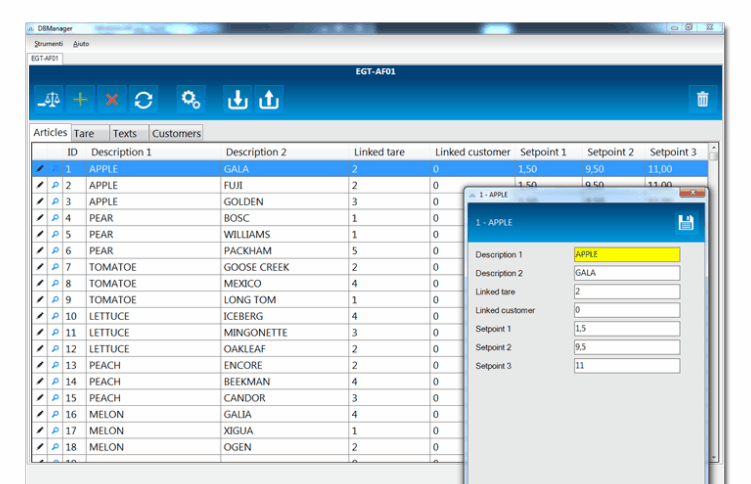Screen dimensions: 751x484
Task: Click pencil icon for BEEKMAN row
Action: tap(40, 381)
